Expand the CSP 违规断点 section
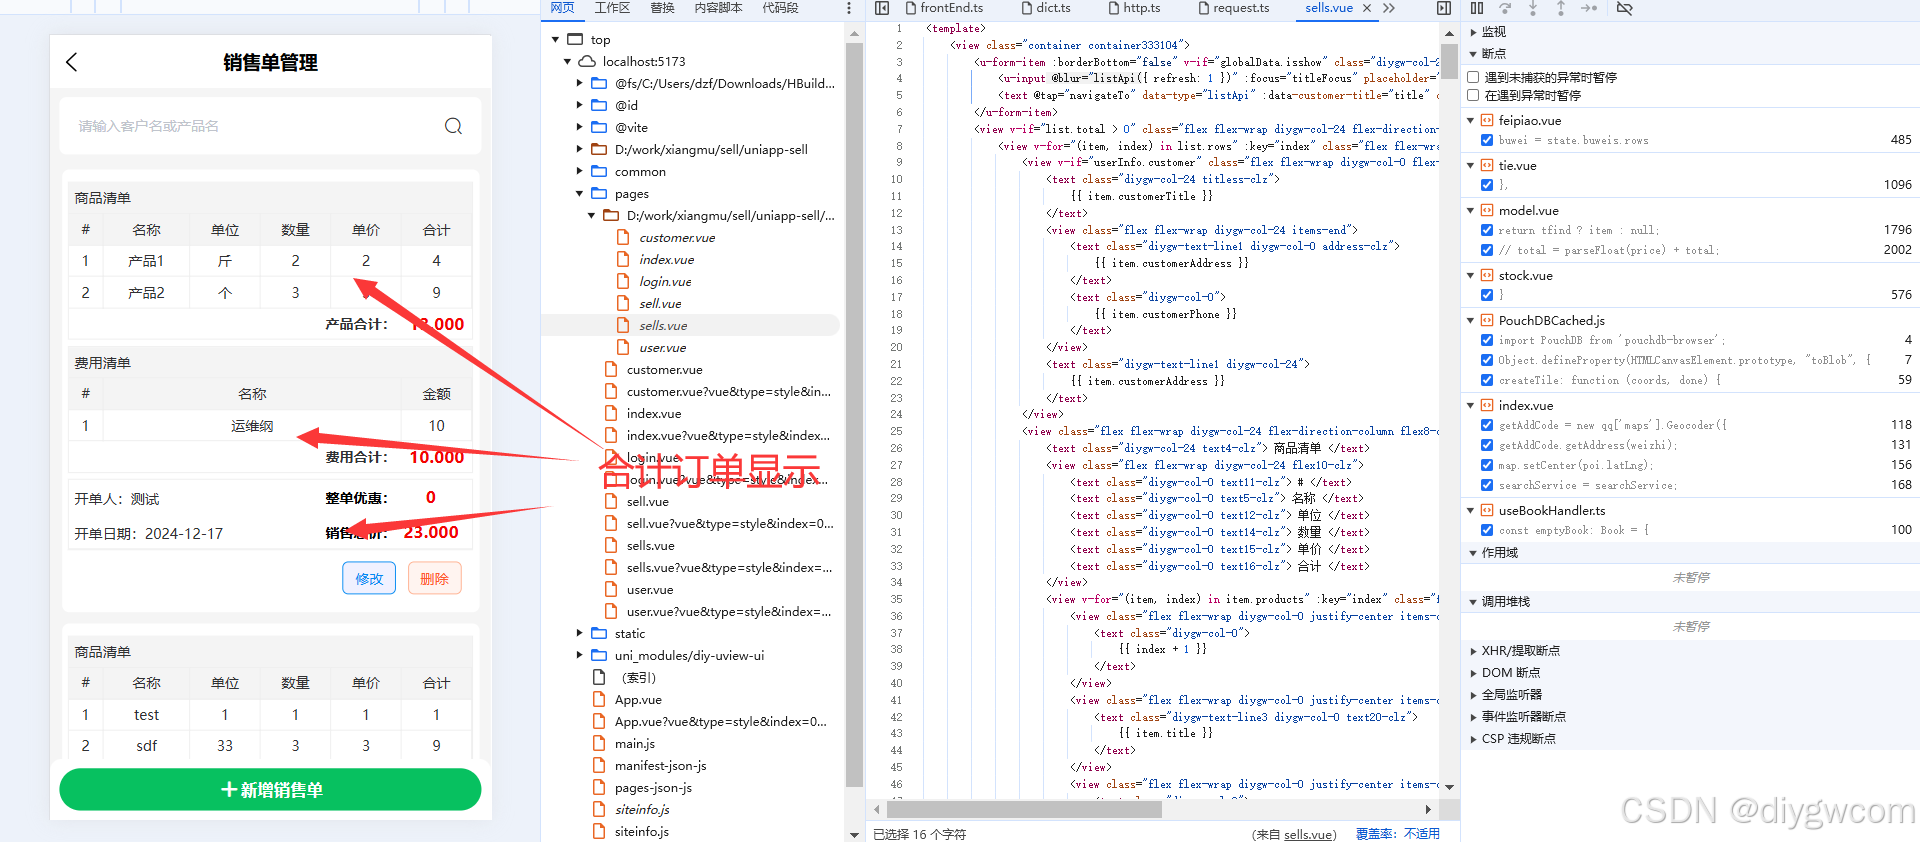The image size is (1920, 842). click(x=1473, y=739)
